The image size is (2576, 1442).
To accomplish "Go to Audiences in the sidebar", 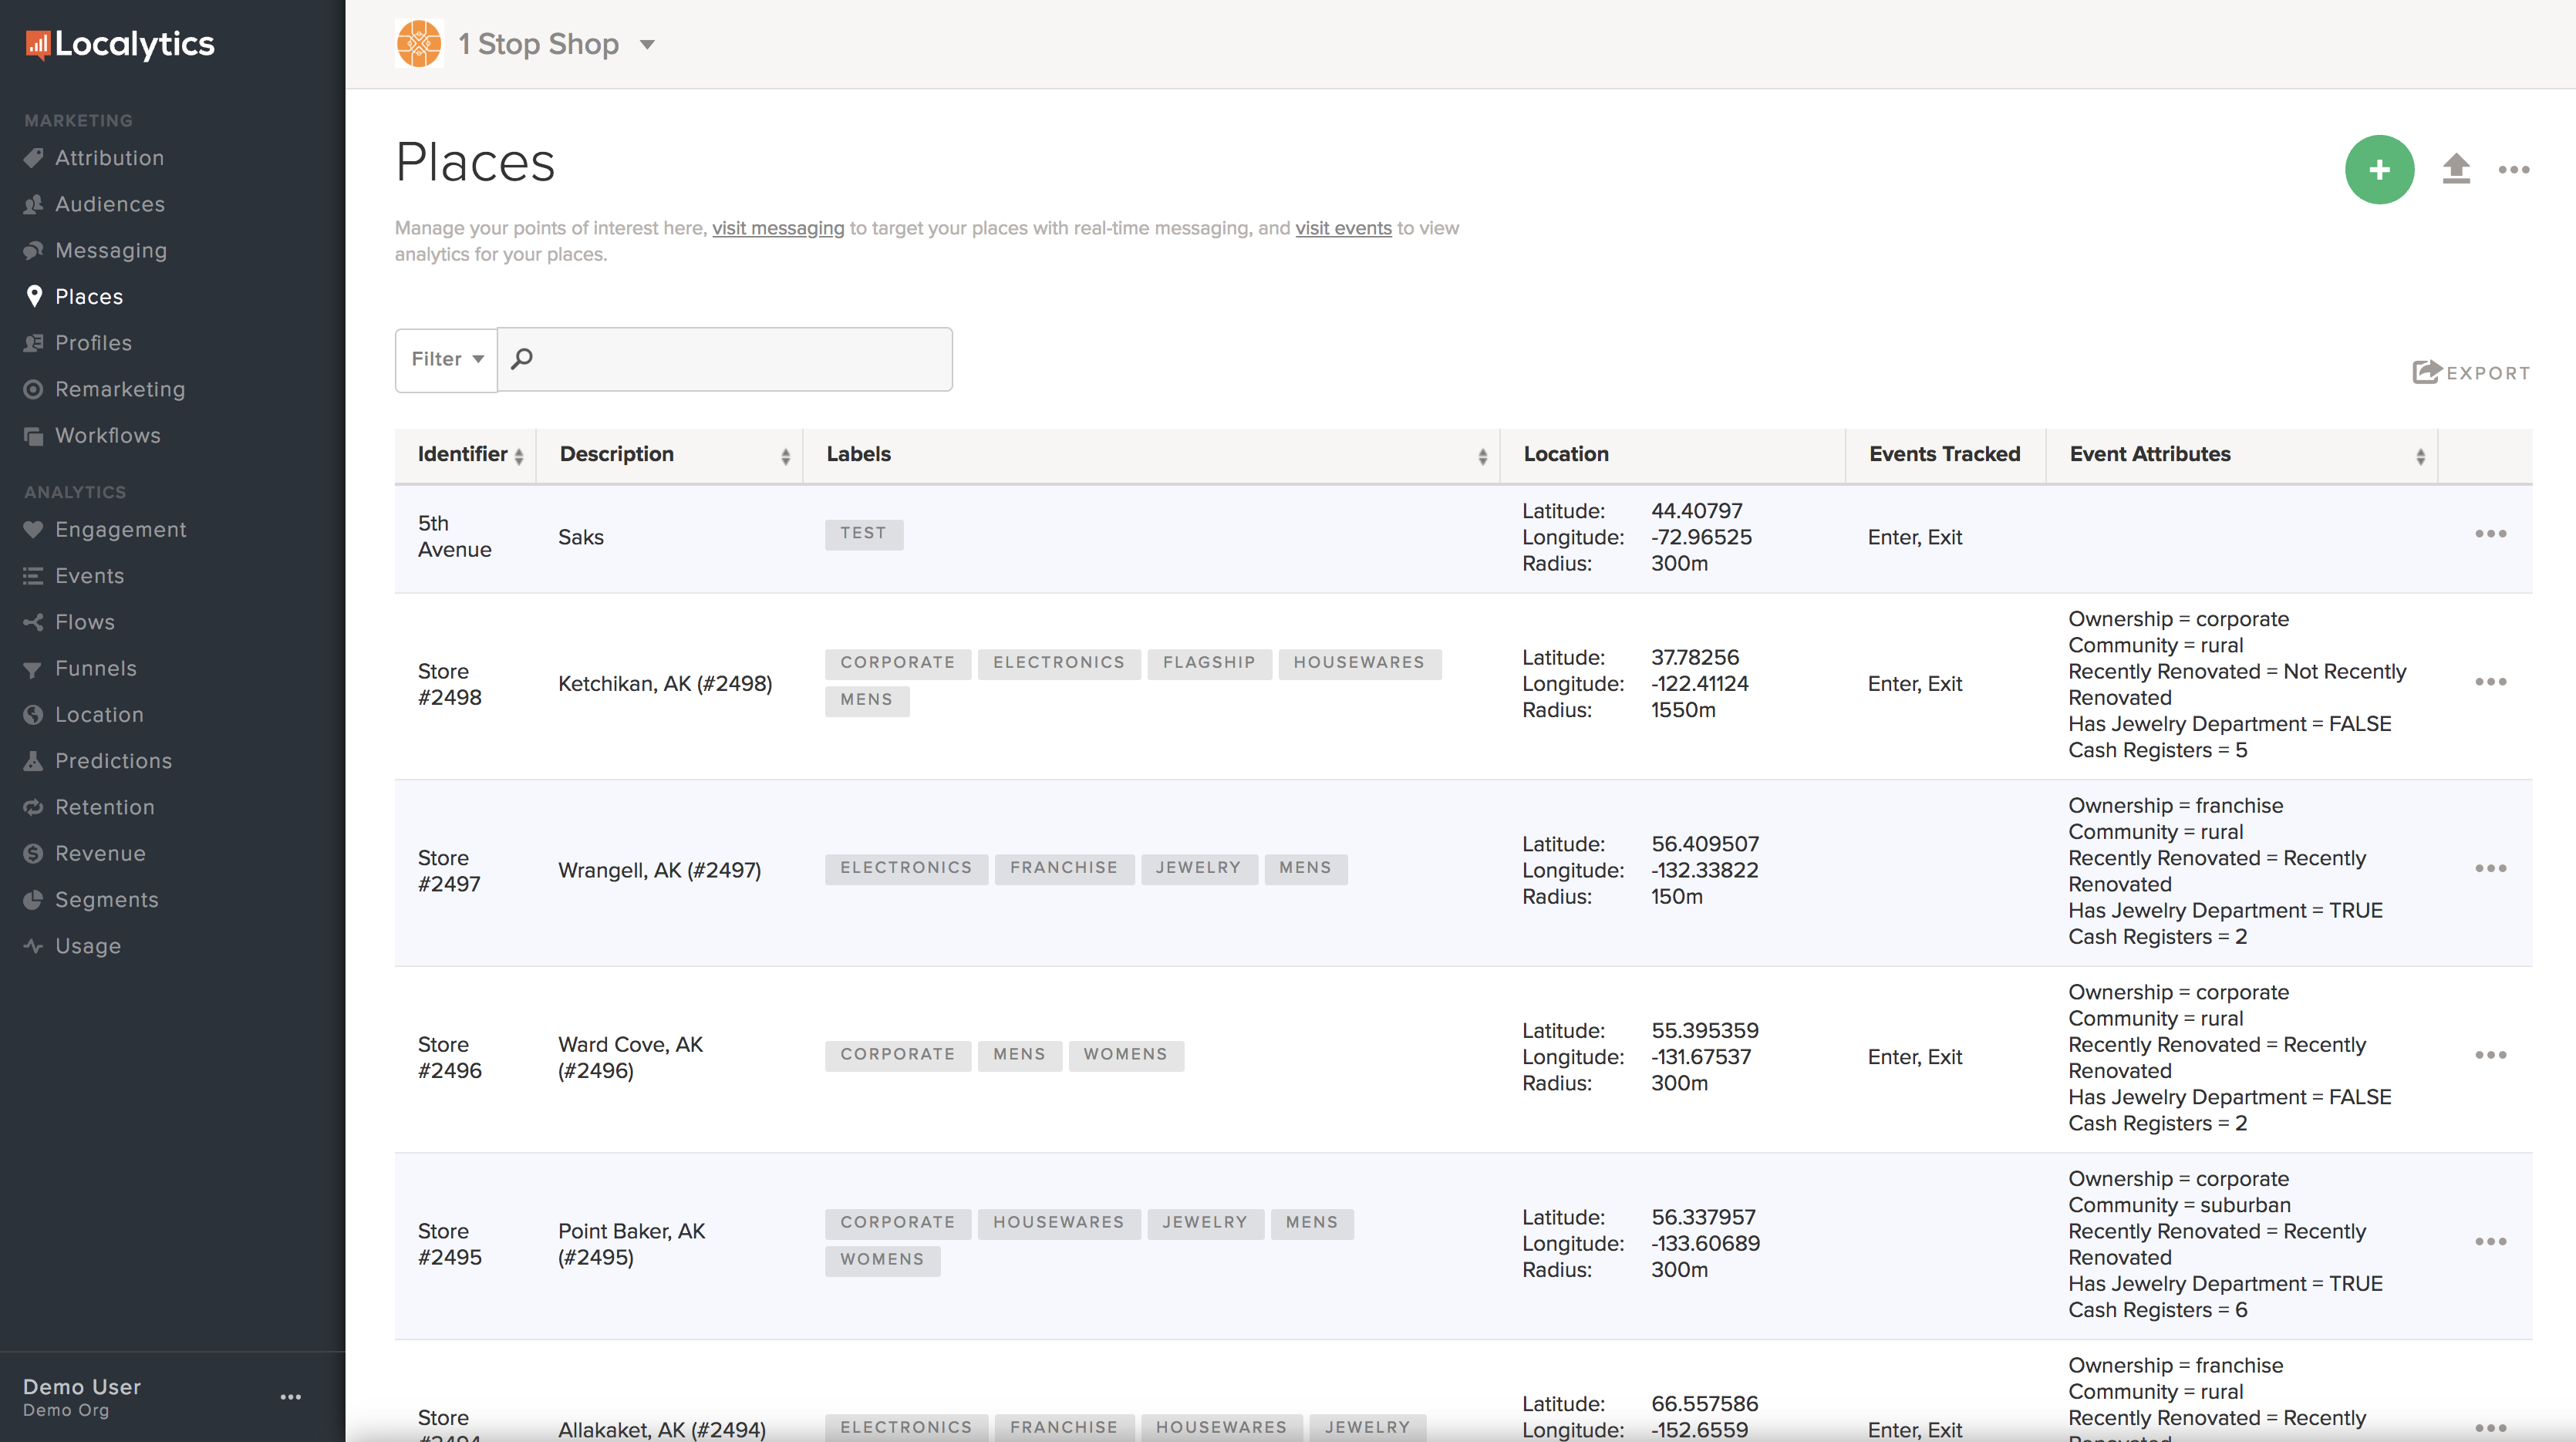I will pyautogui.click(x=110, y=204).
